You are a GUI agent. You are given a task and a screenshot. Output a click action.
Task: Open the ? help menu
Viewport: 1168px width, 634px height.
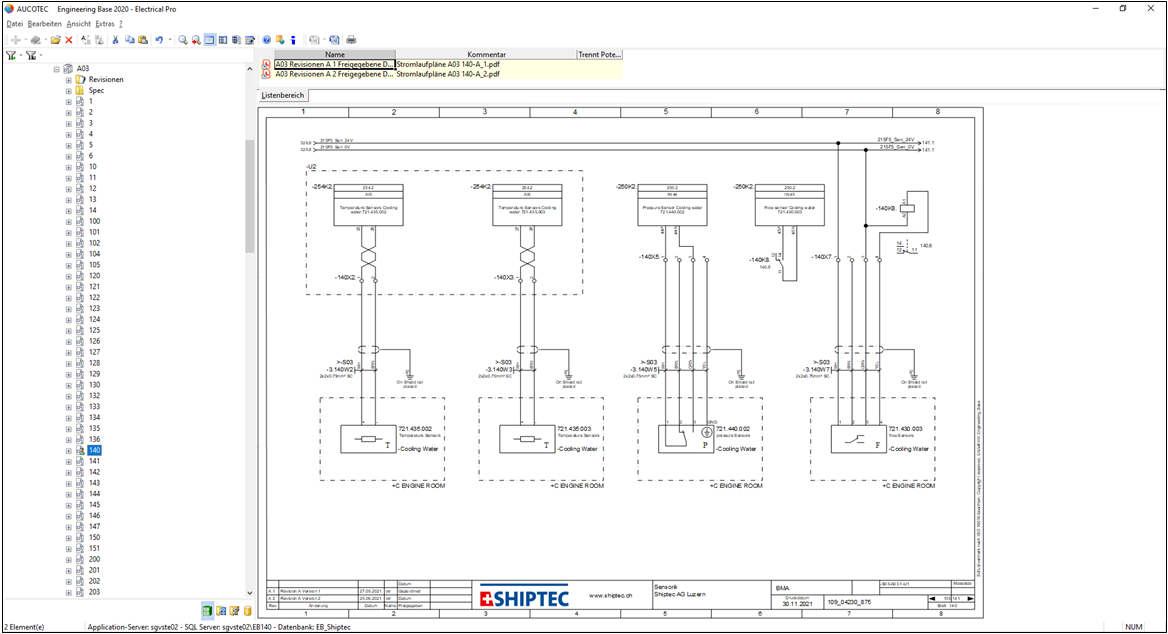(x=121, y=24)
